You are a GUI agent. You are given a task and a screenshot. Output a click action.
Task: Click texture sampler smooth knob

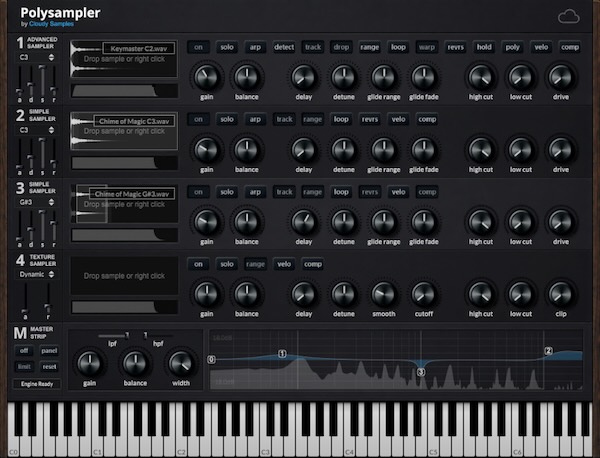[x=383, y=294]
